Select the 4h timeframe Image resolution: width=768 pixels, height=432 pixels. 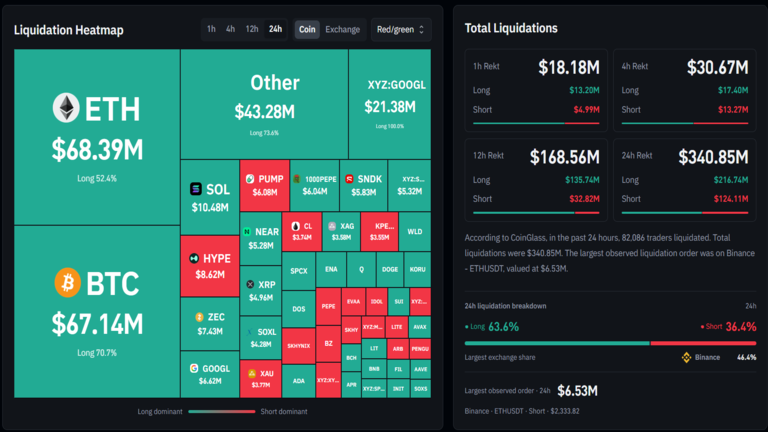230,29
